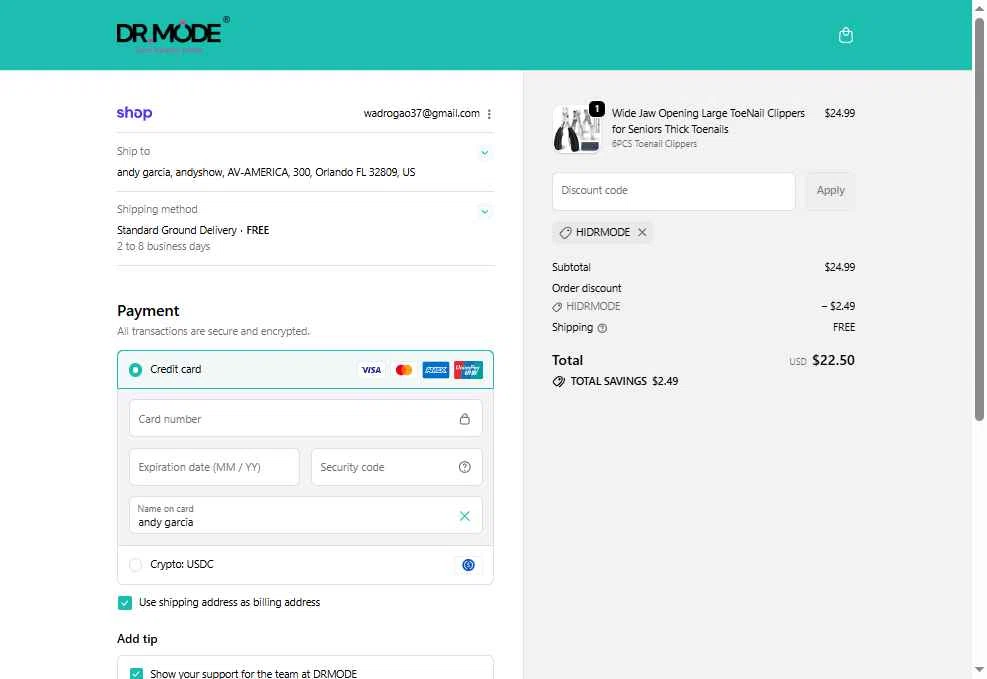Expand the Ship to address section
This screenshot has height=679, width=987.
(x=485, y=153)
